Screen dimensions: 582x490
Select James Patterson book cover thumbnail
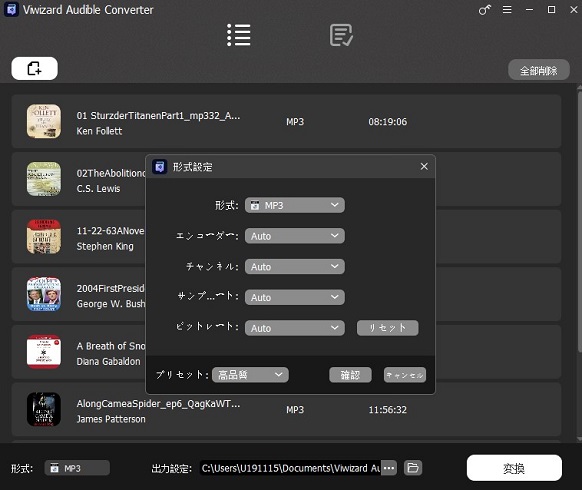(x=44, y=409)
